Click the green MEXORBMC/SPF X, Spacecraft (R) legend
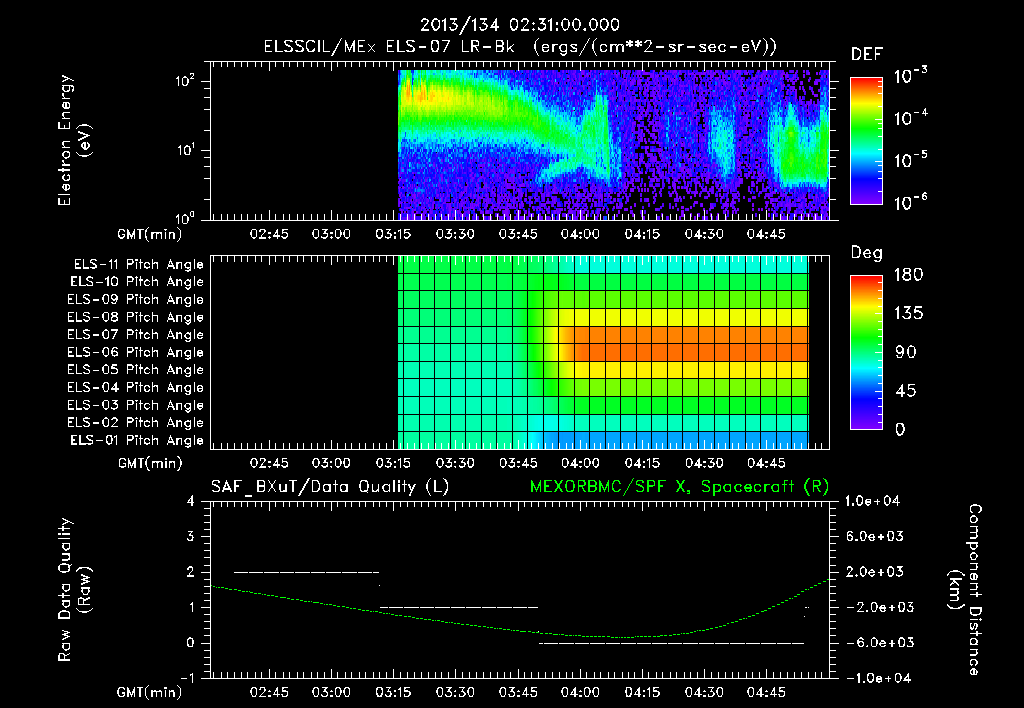 pyautogui.click(x=679, y=487)
